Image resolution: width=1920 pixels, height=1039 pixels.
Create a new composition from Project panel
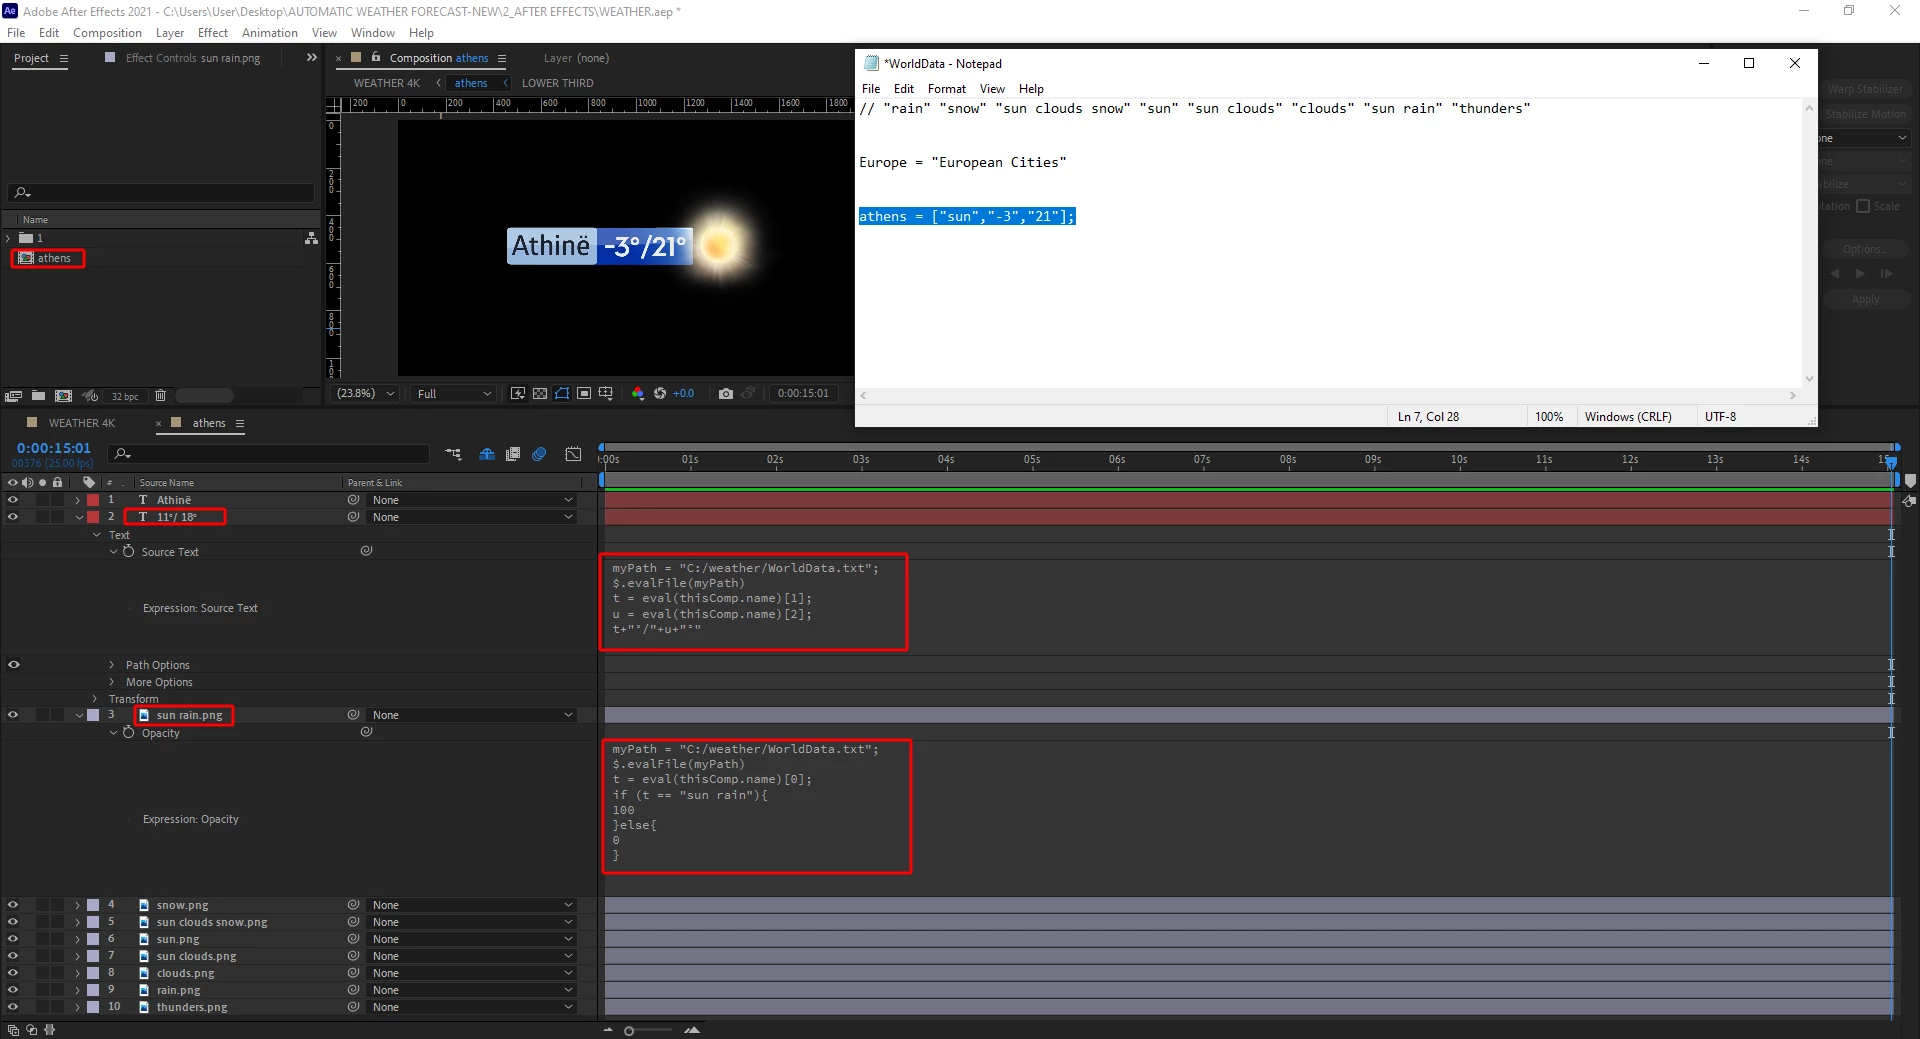tap(63, 396)
